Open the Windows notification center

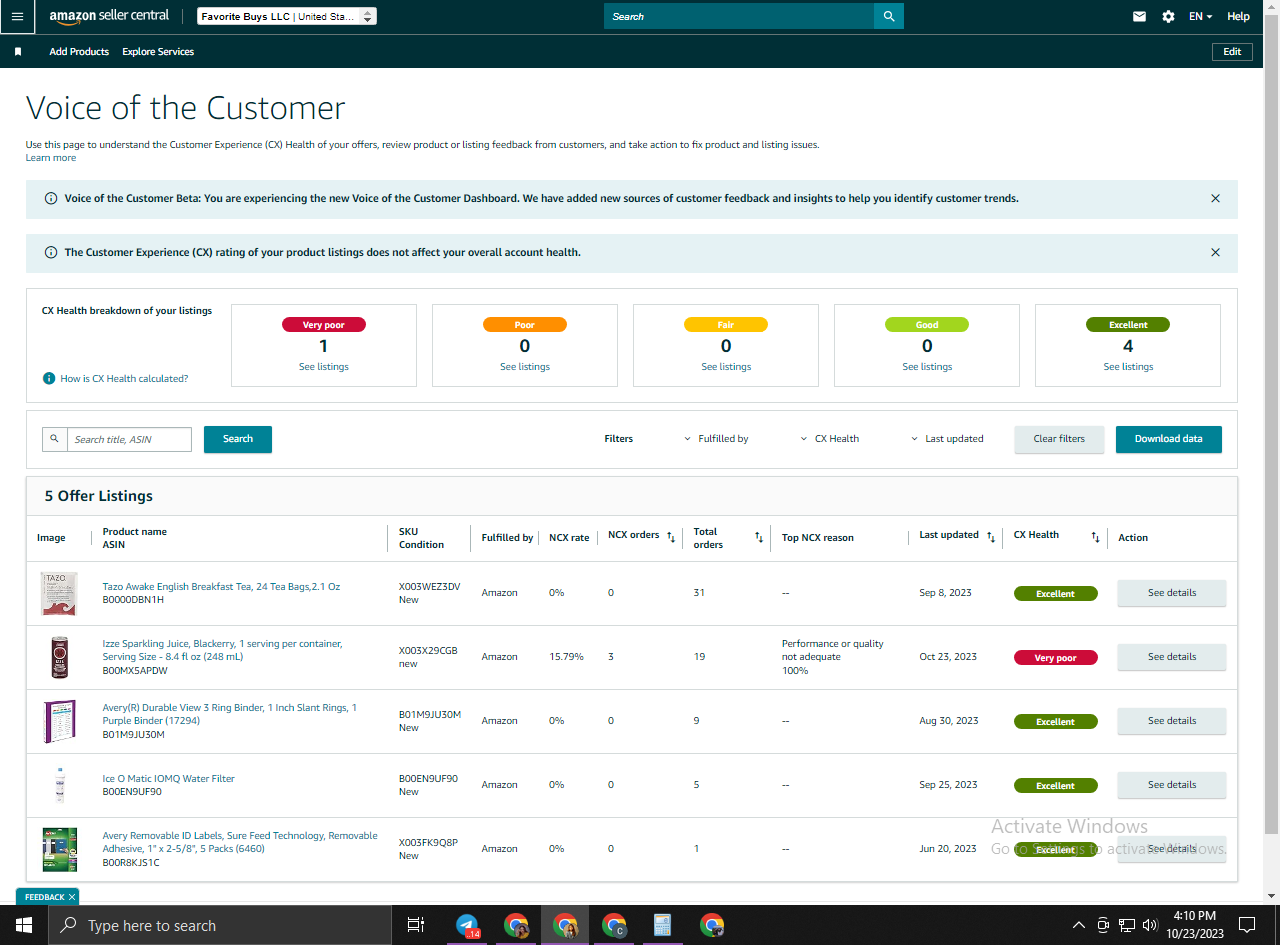pyautogui.click(x=1247, y=925)
